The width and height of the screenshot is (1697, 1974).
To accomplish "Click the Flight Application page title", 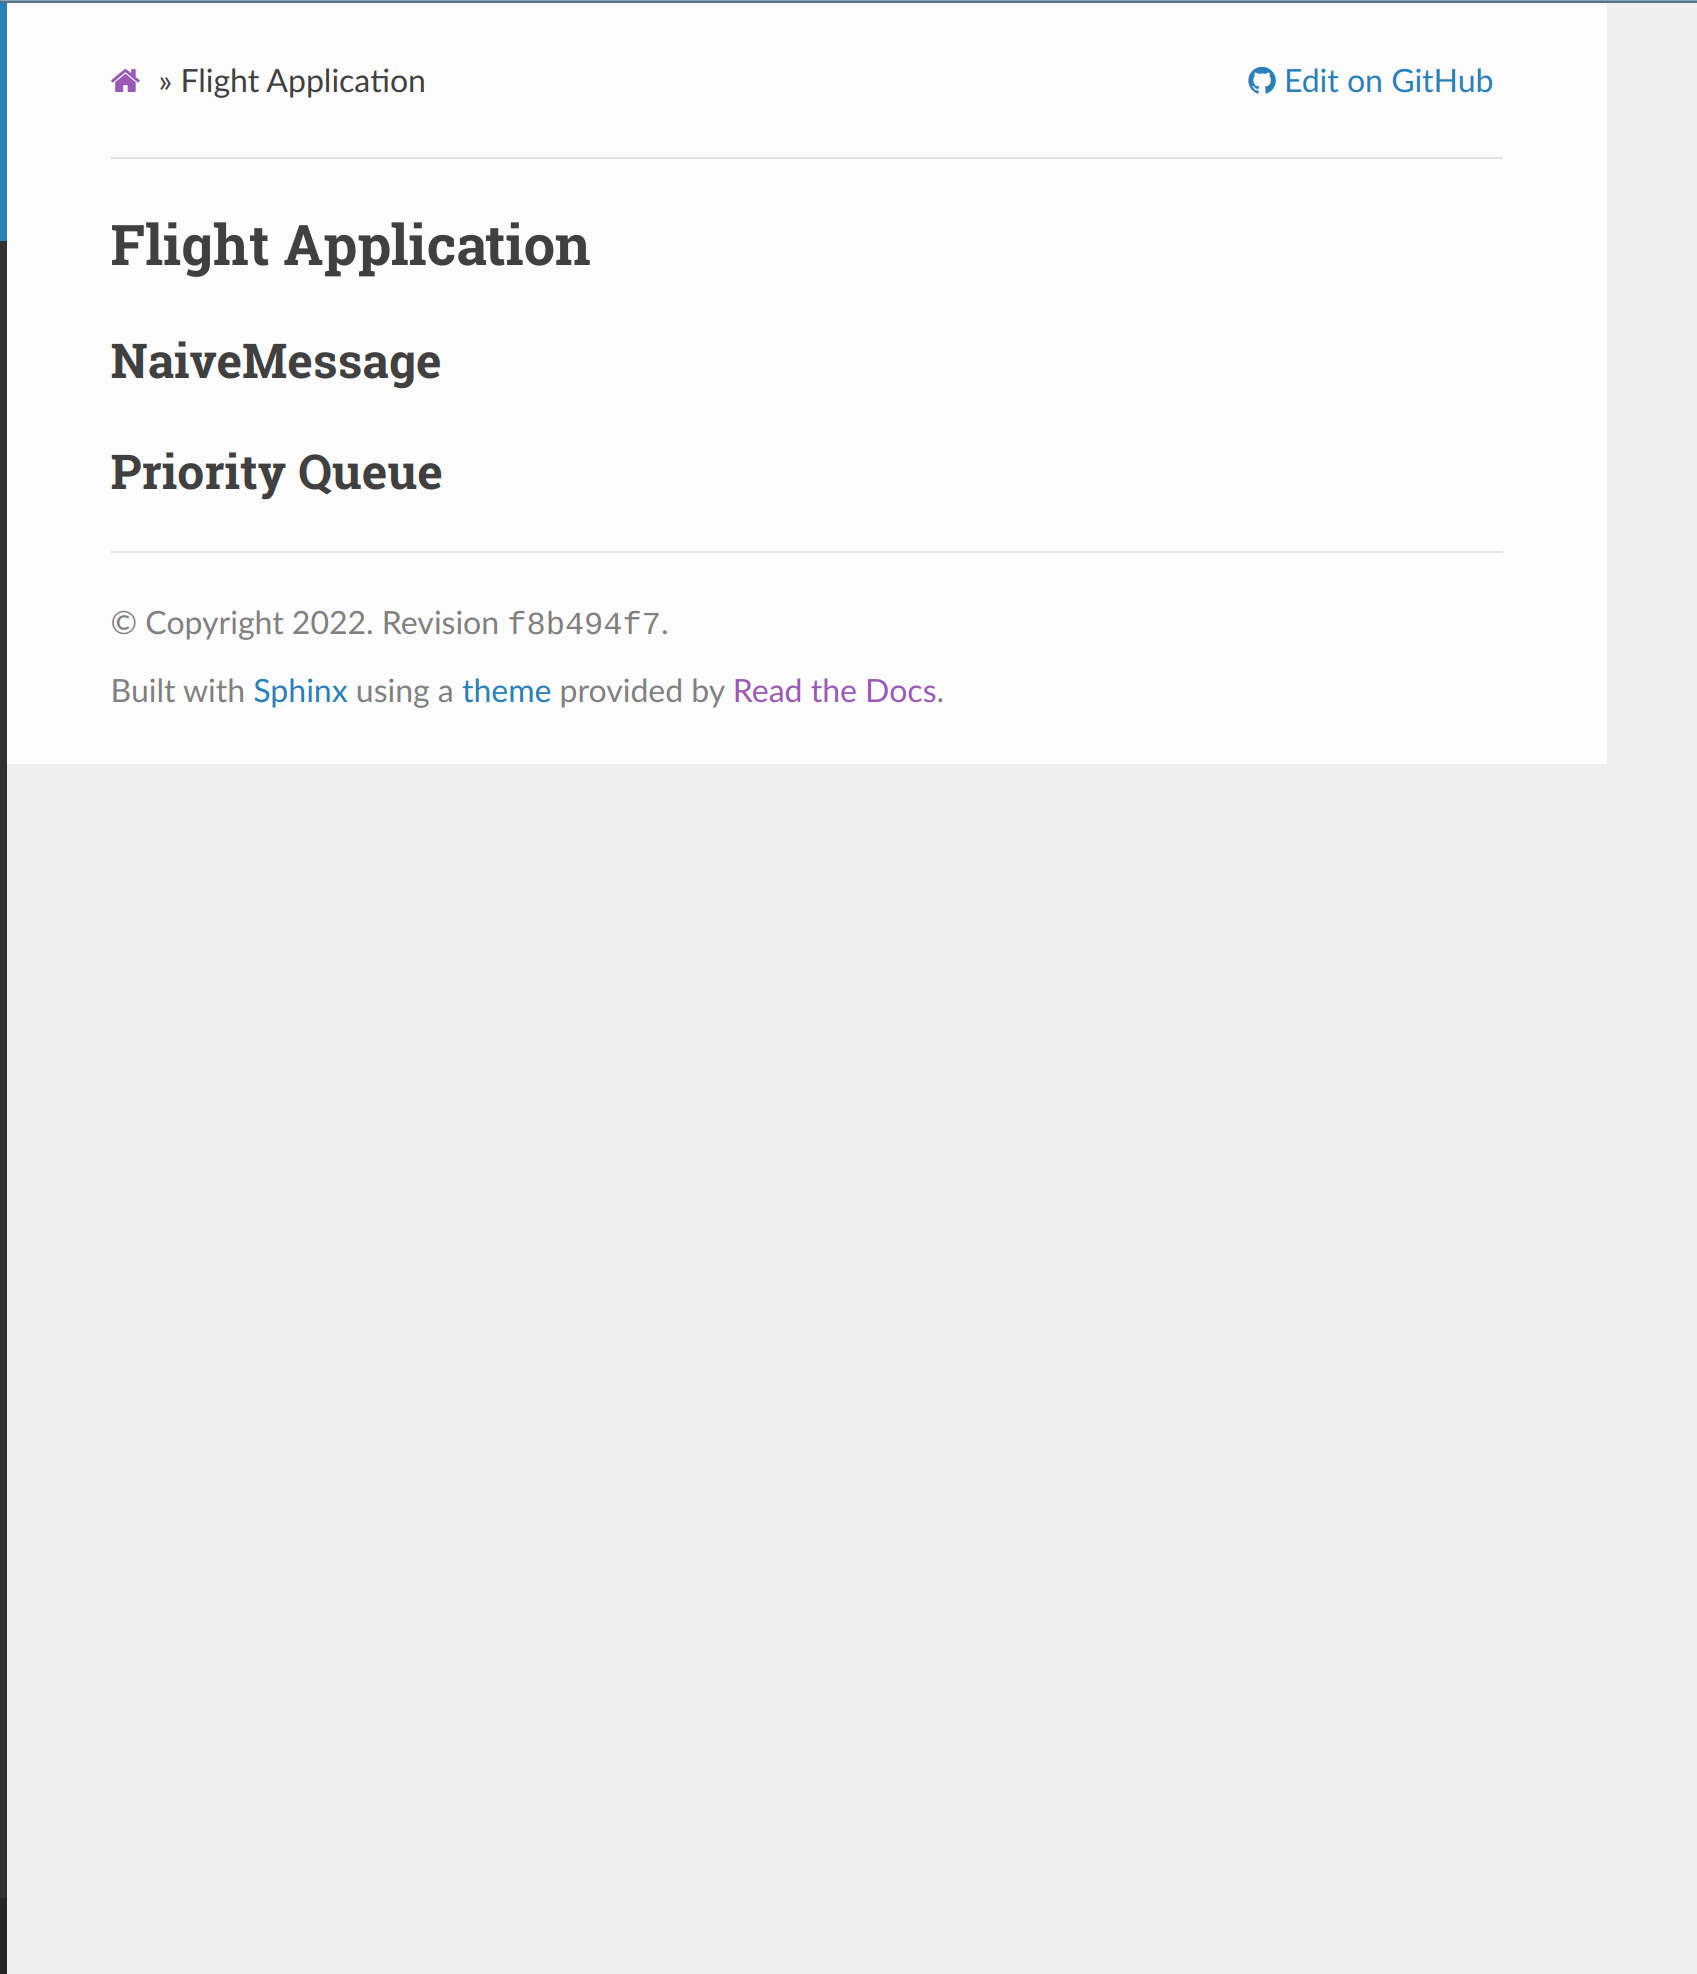I will tap(350, 245).
